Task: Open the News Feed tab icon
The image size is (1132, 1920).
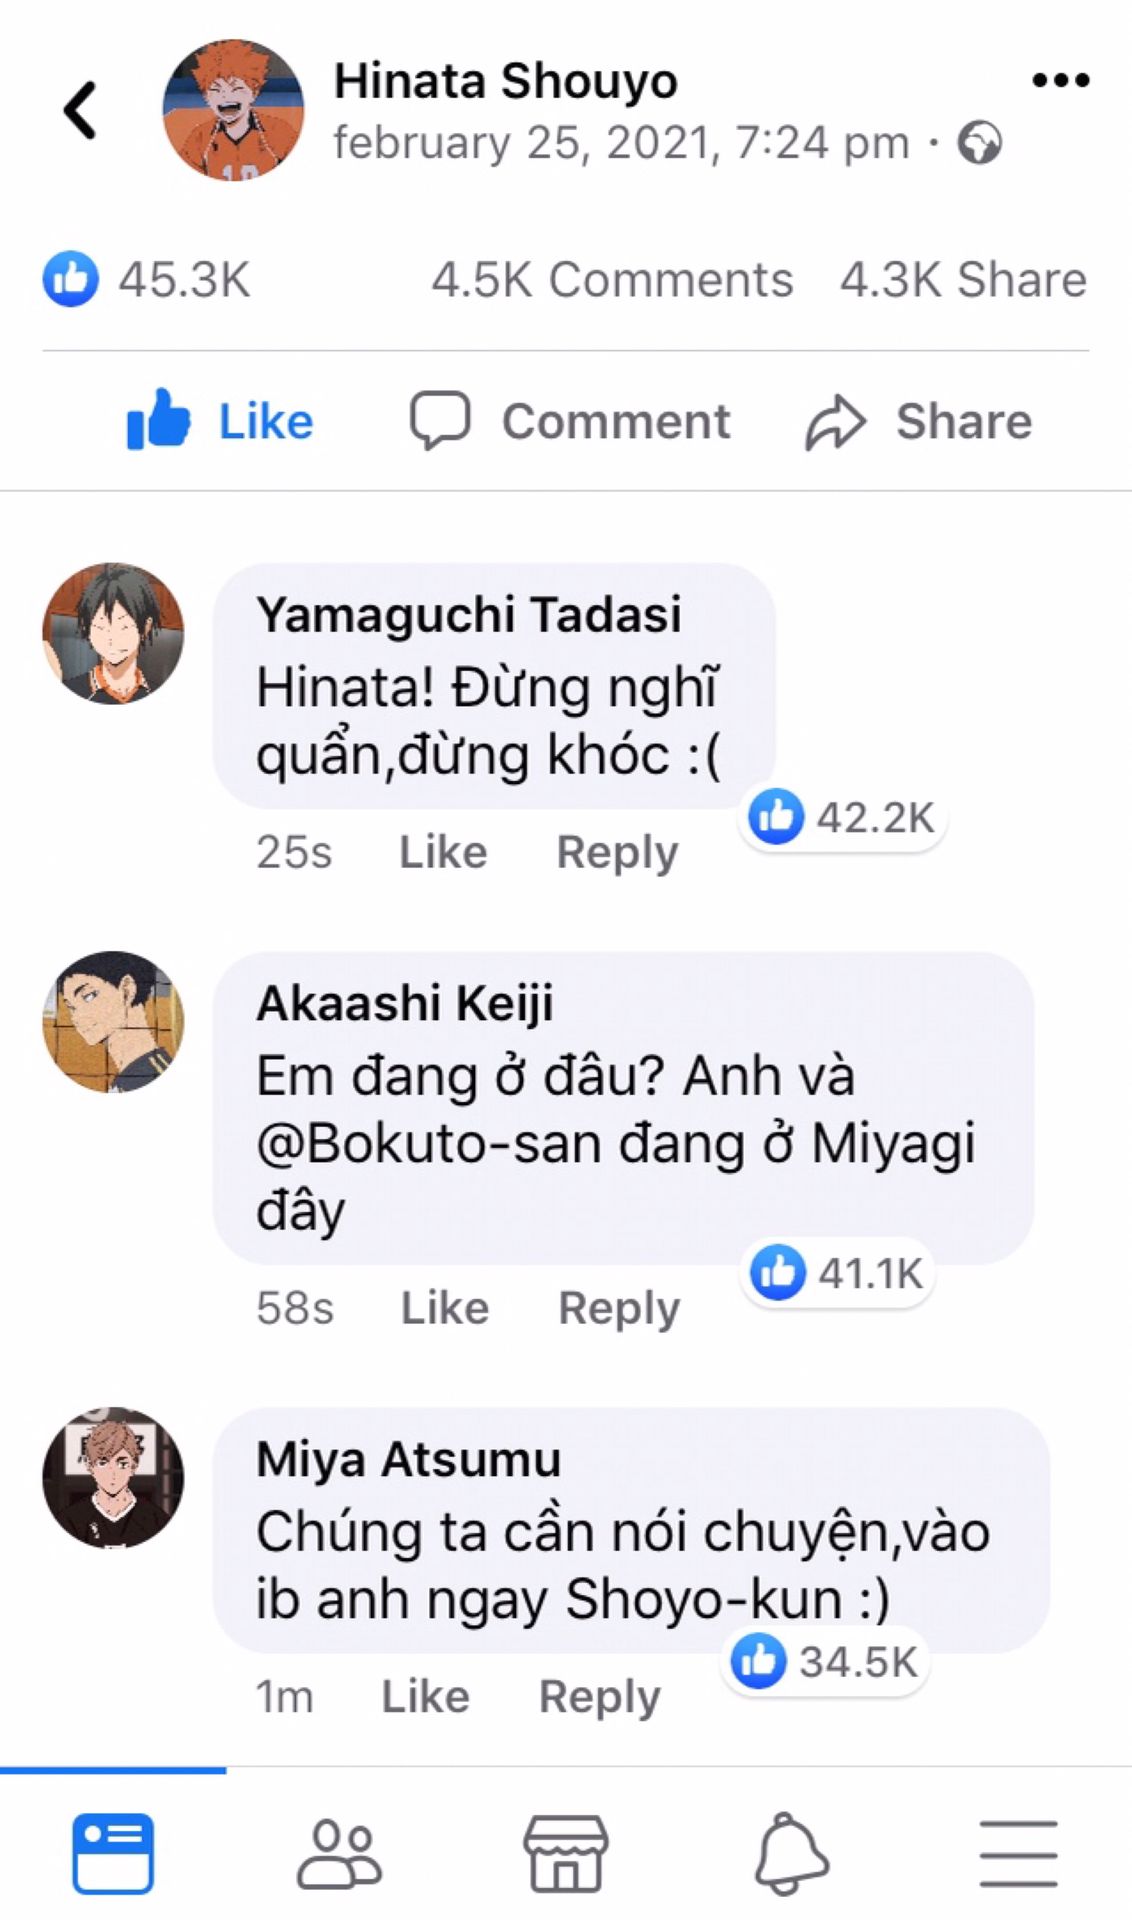Action: pos(113,1852)
